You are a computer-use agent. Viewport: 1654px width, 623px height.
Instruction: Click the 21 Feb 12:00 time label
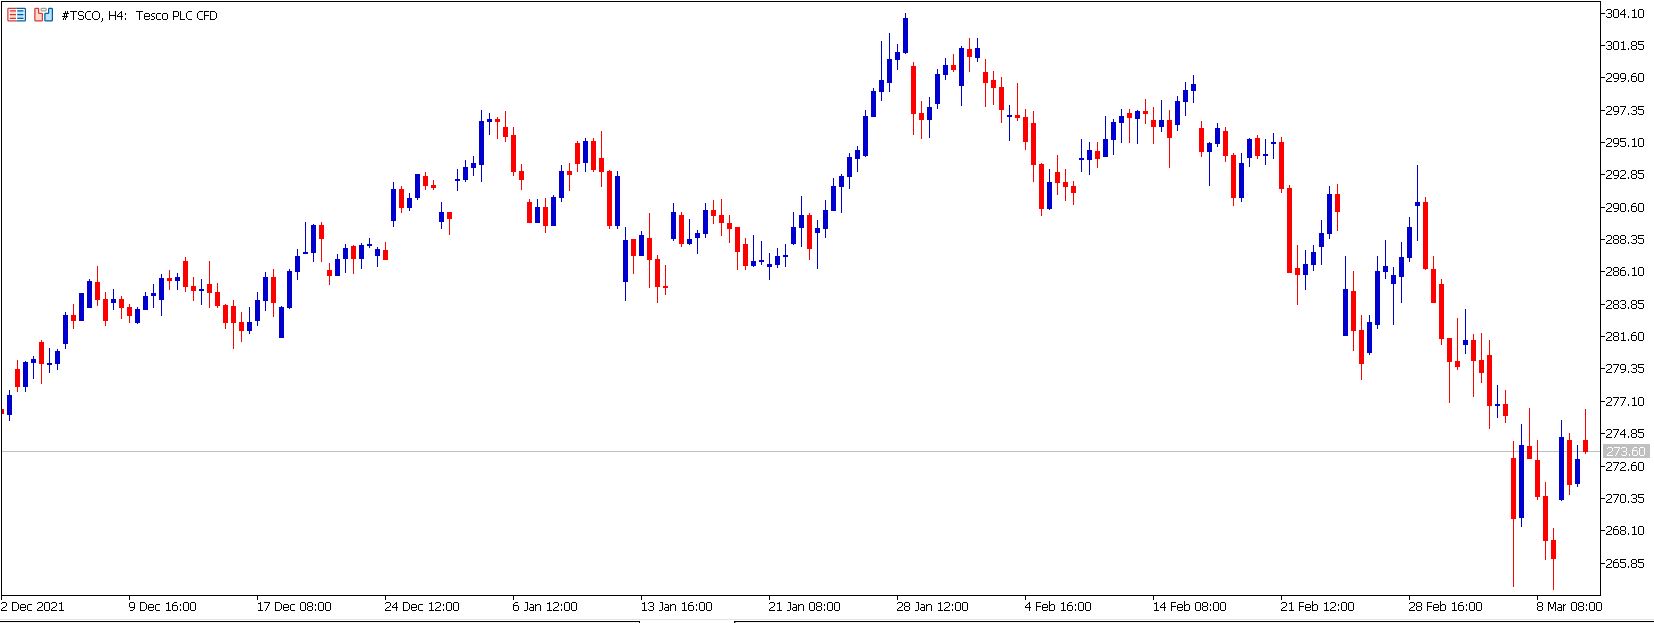[x=1317, y=606]
